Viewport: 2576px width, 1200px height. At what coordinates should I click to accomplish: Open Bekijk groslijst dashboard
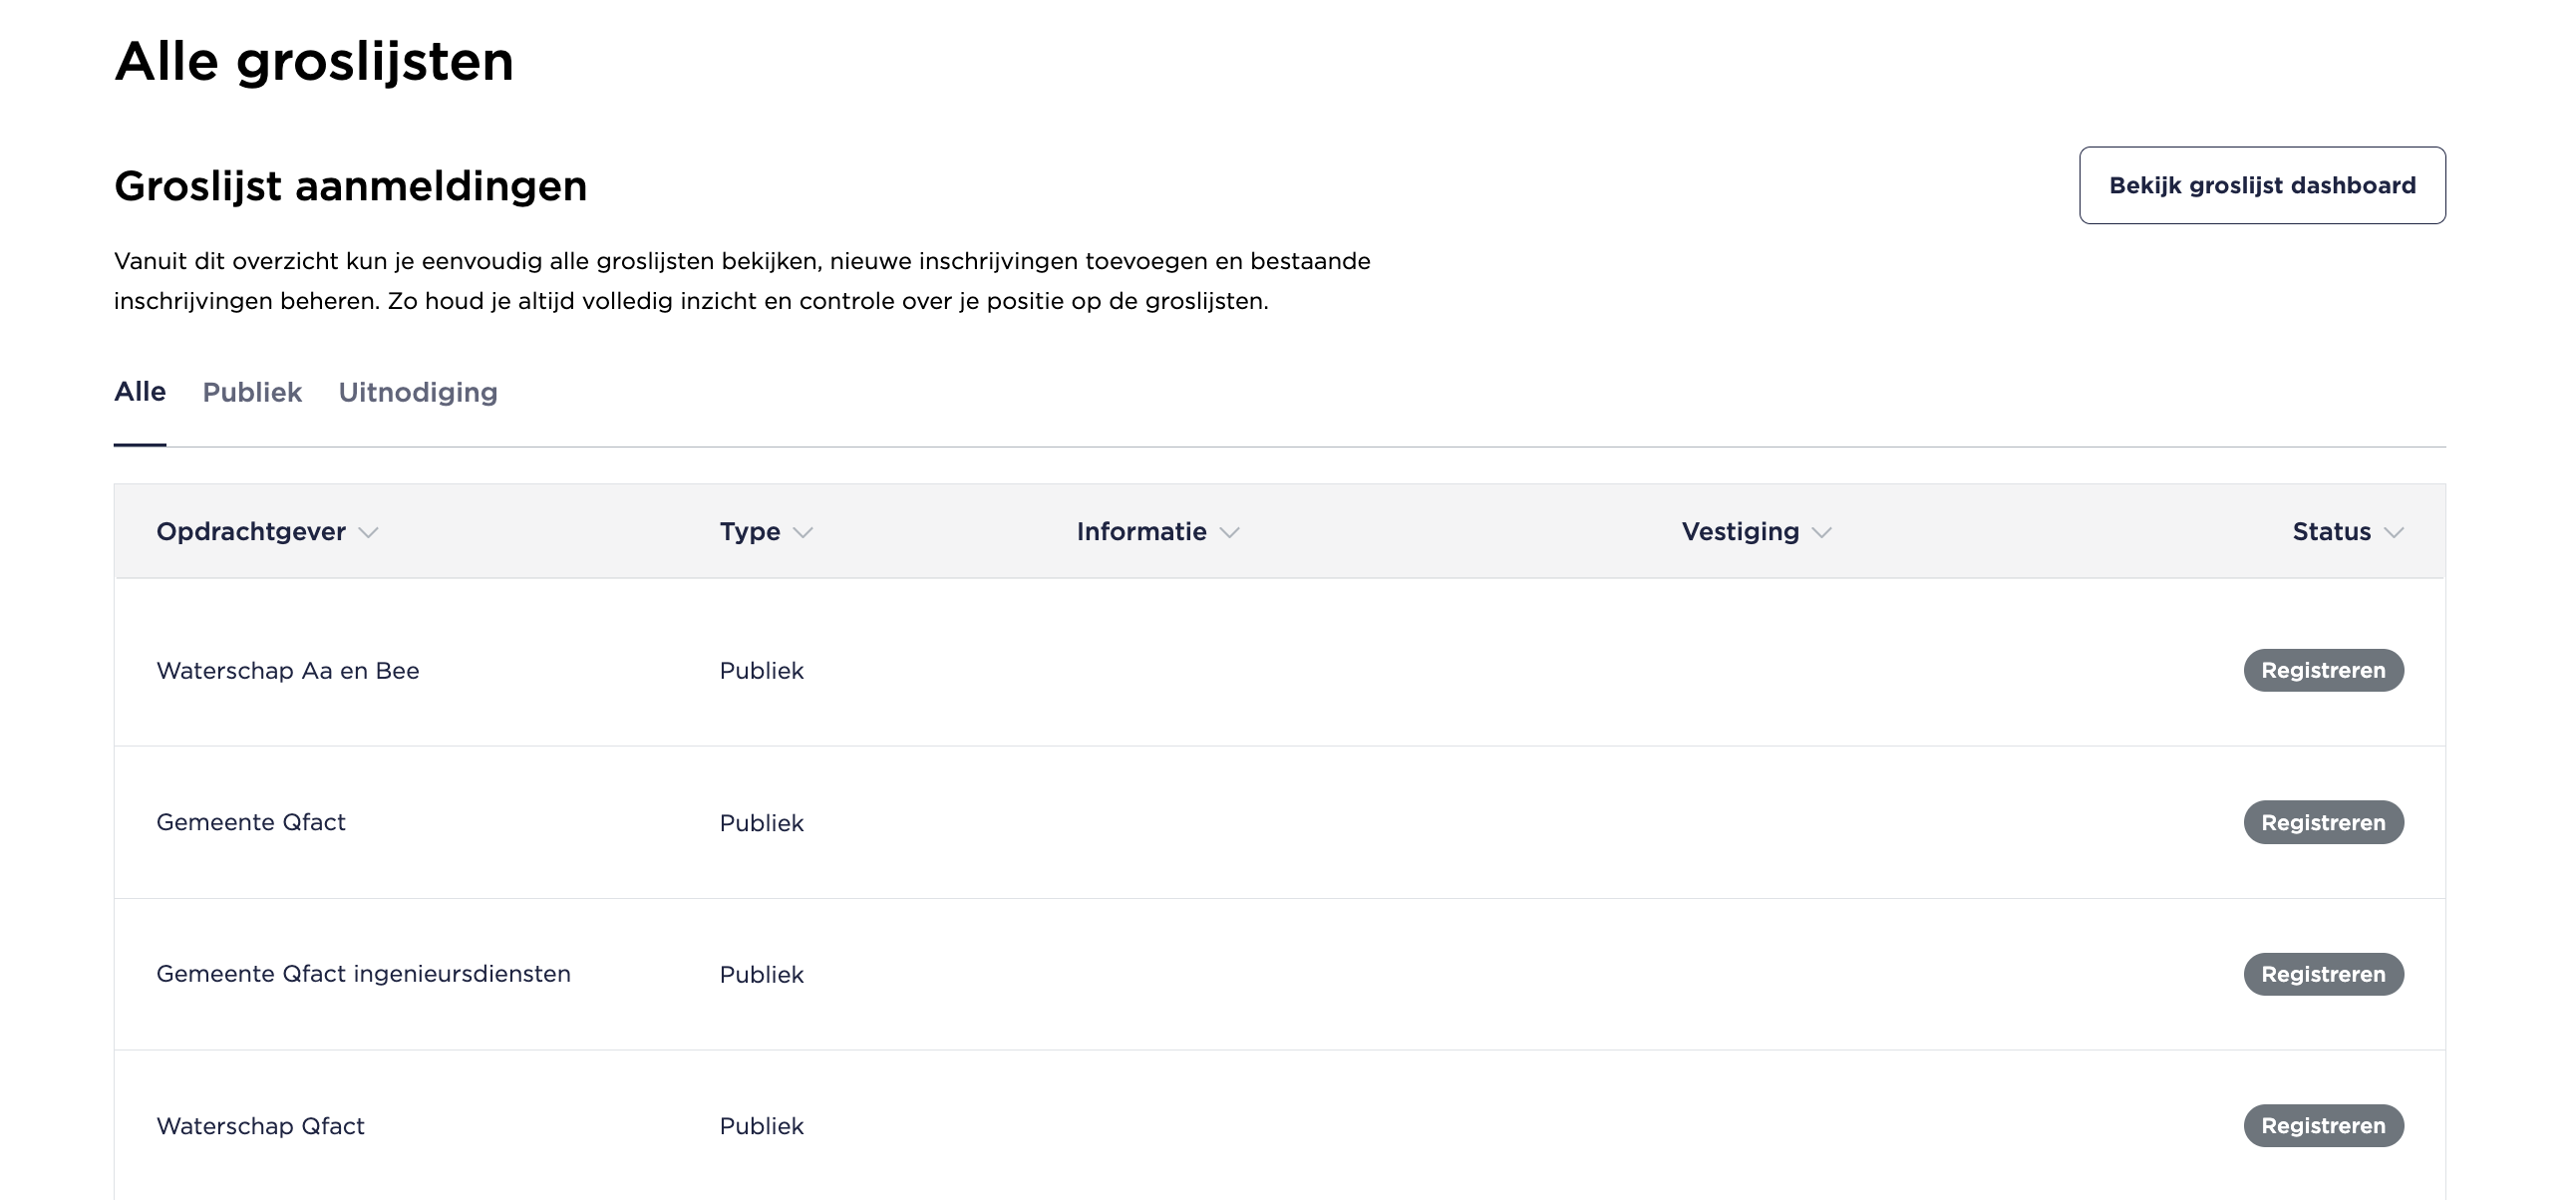point(2262,186)
